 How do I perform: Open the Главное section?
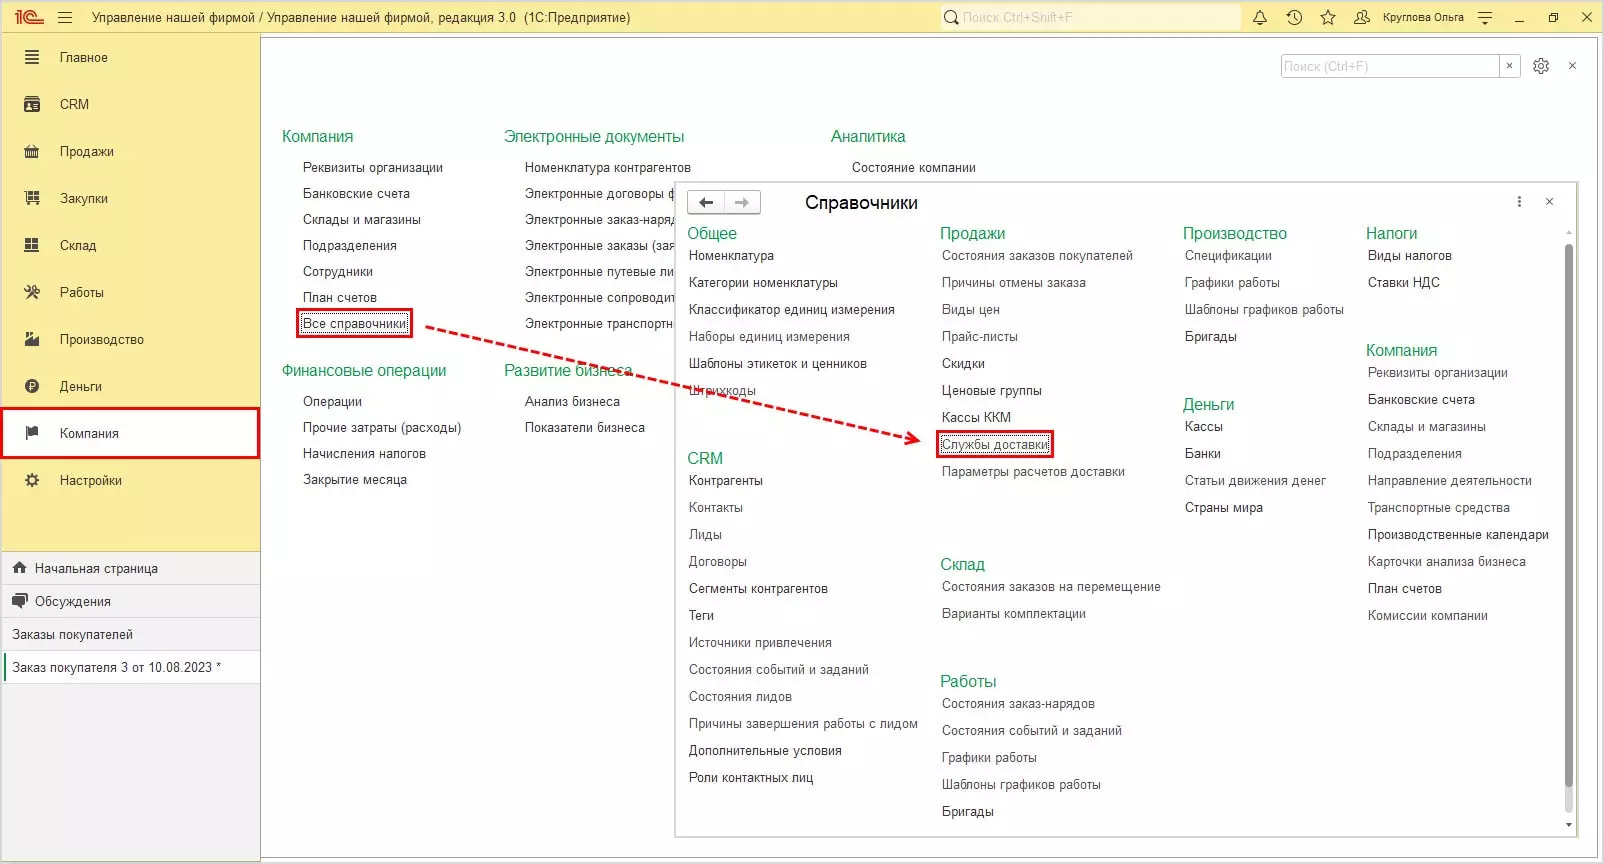pyautogui.click(x=84, y=57)
